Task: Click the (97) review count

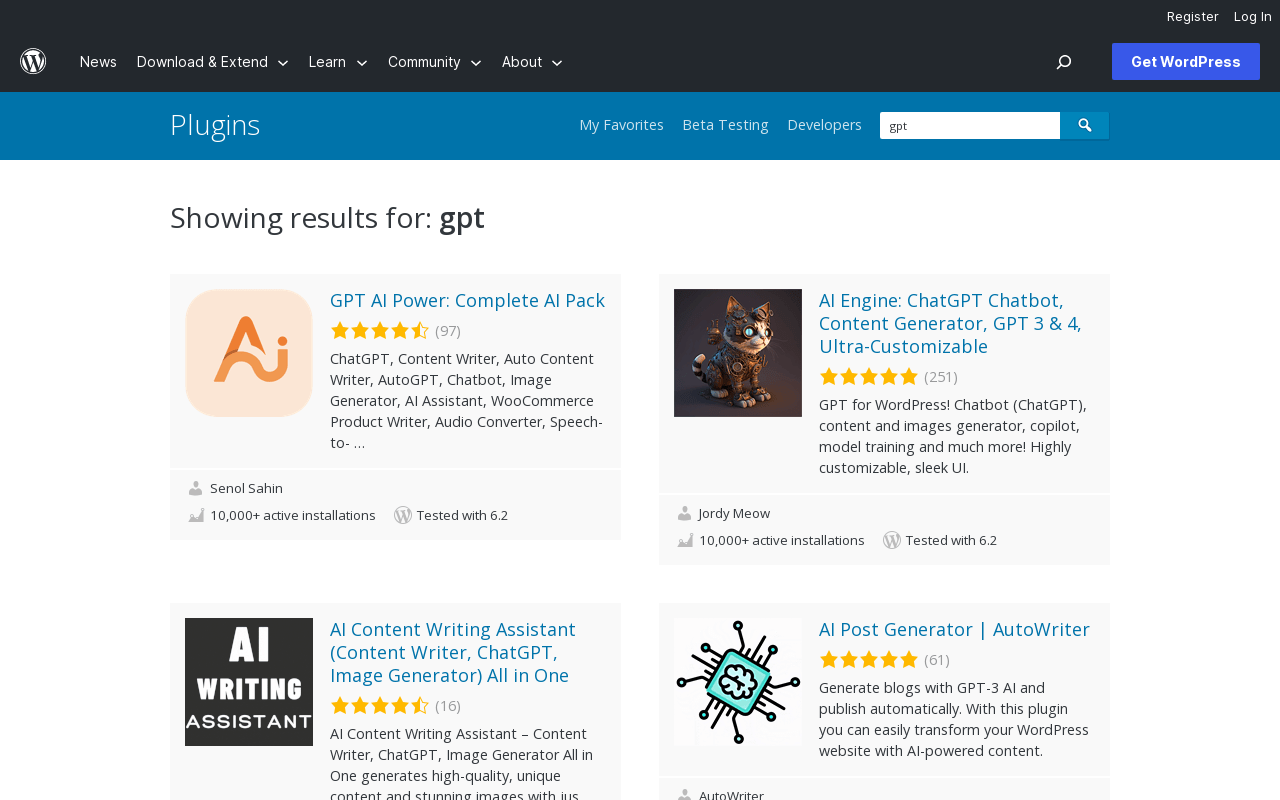Action: point(448,331)
